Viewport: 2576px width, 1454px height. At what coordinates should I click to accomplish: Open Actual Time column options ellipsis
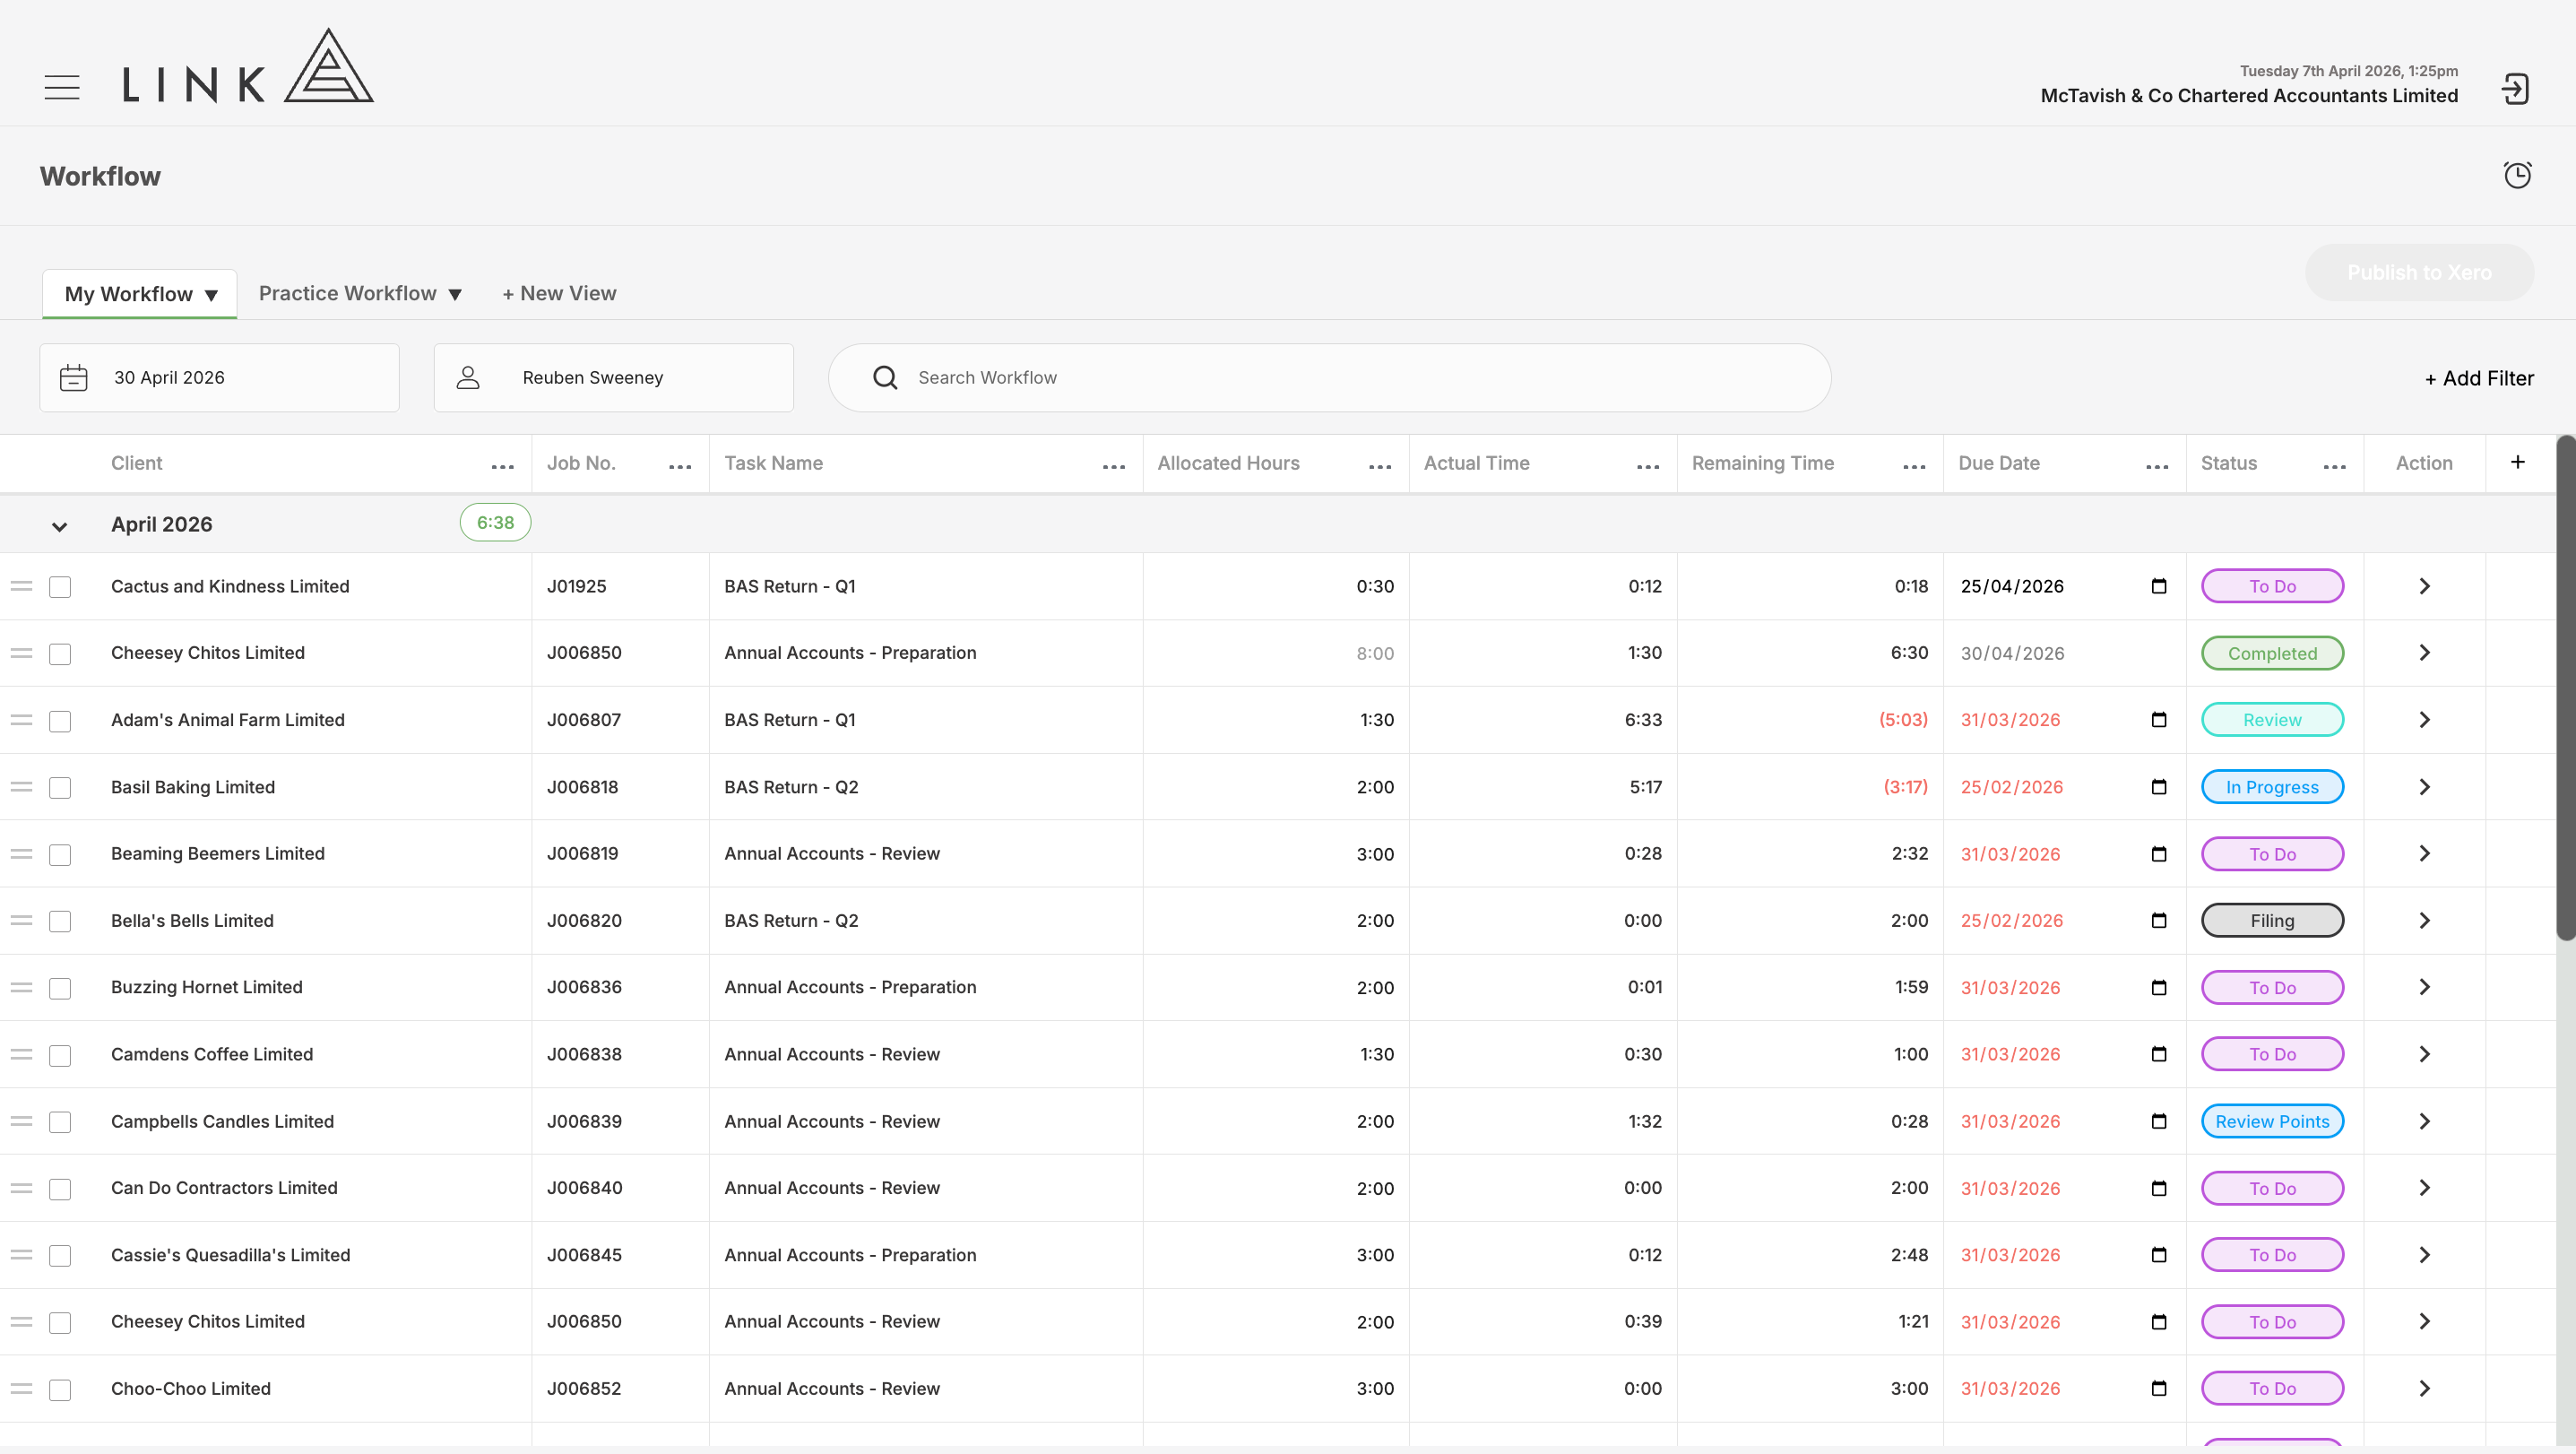click(x=1648, y=467)
